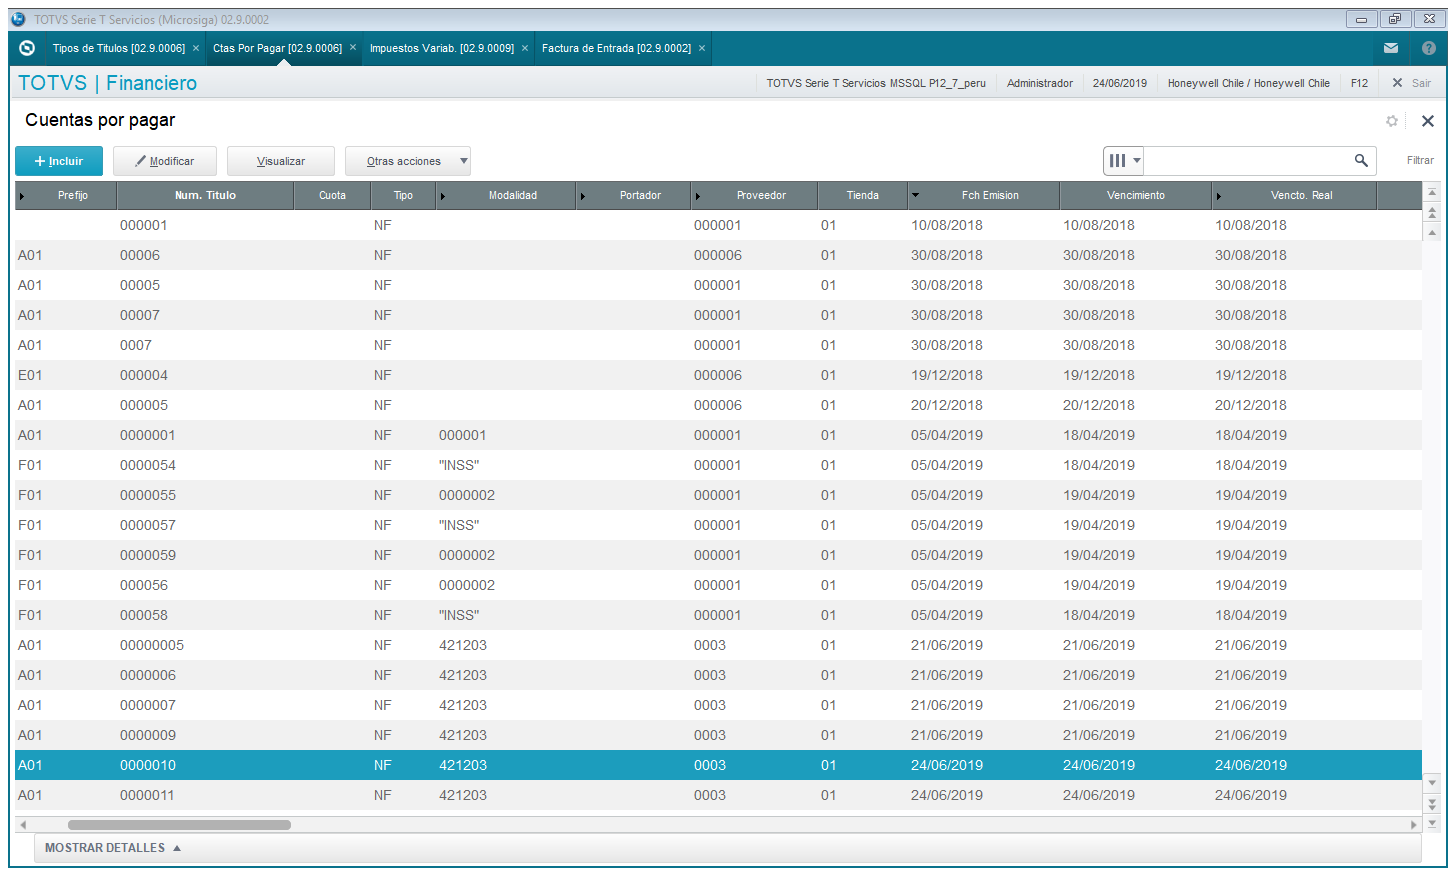
Task: Open the TOTVS main menu round icon
Action: [x=27, y=48]
